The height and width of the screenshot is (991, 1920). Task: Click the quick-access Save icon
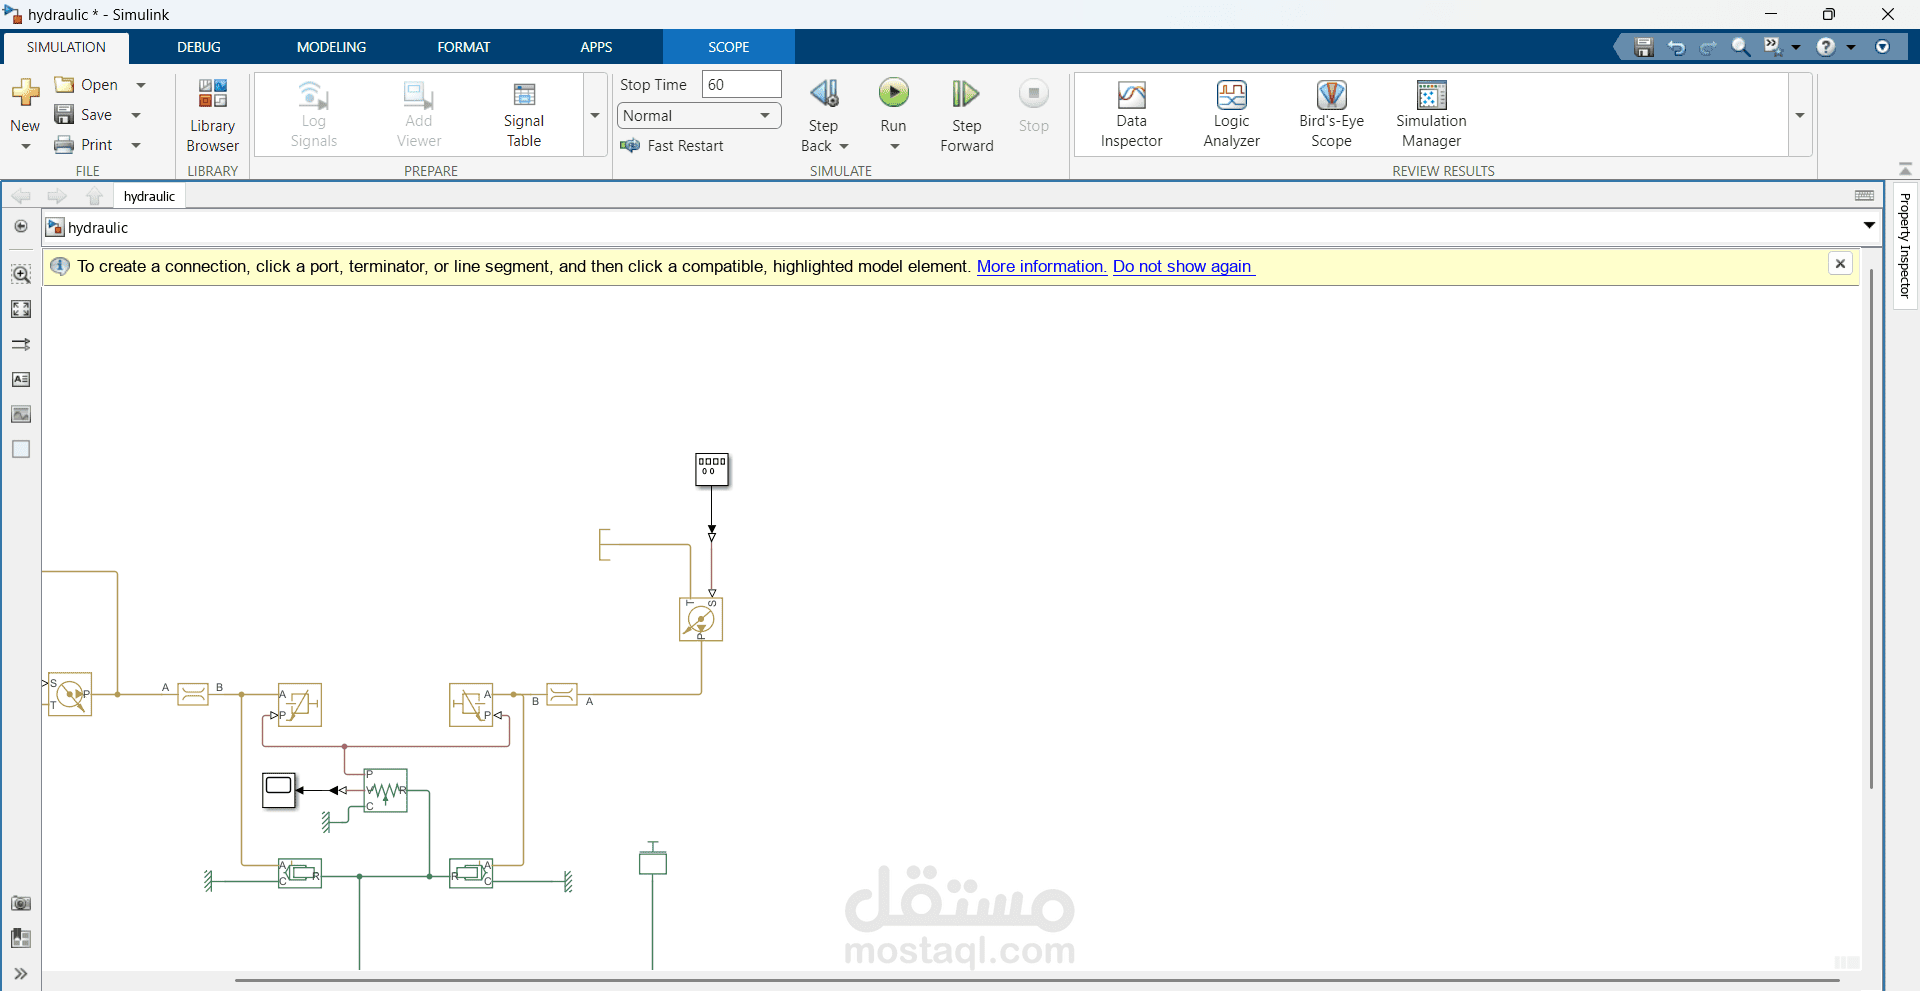1644,47
